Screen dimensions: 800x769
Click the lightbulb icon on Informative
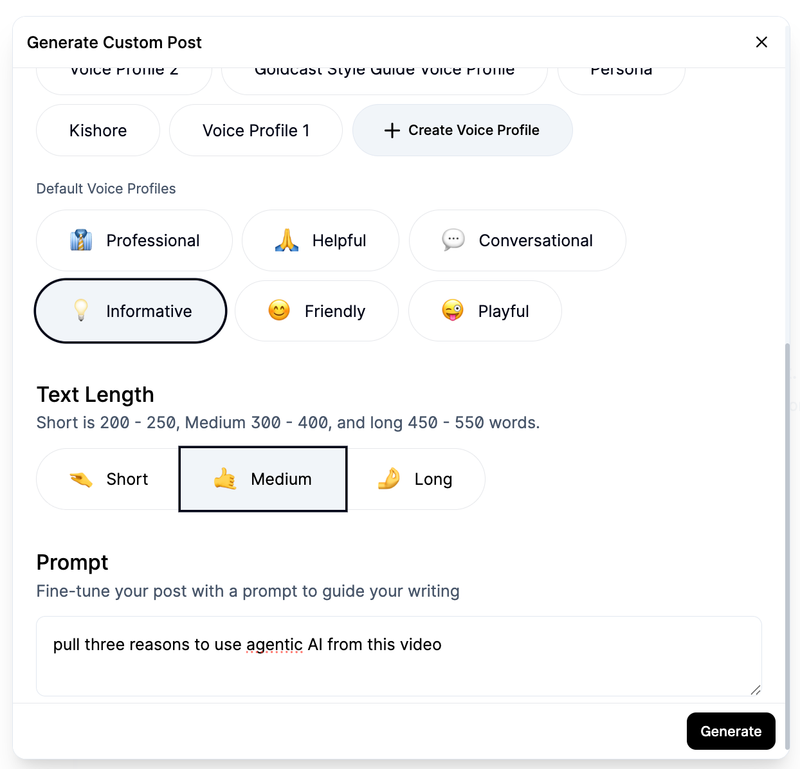pyautogui.click(x=83, y=311)
